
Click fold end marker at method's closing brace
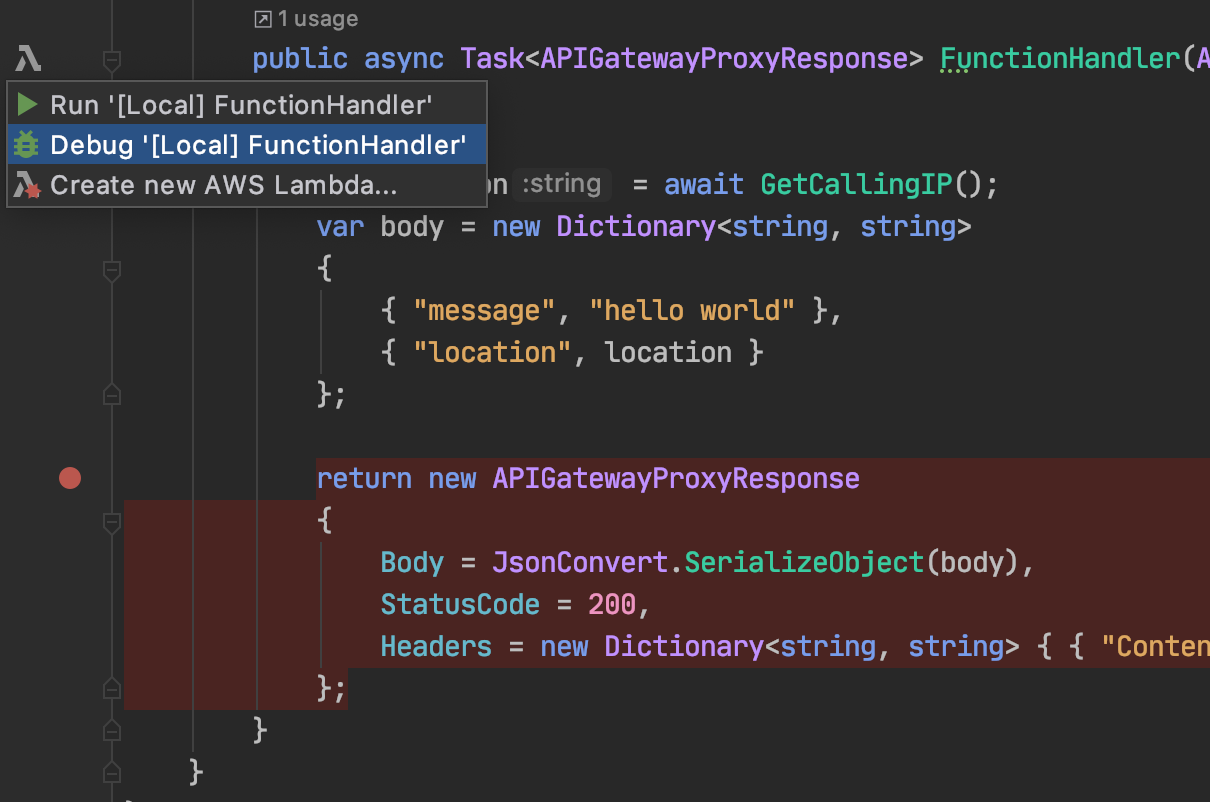[112, 730]
